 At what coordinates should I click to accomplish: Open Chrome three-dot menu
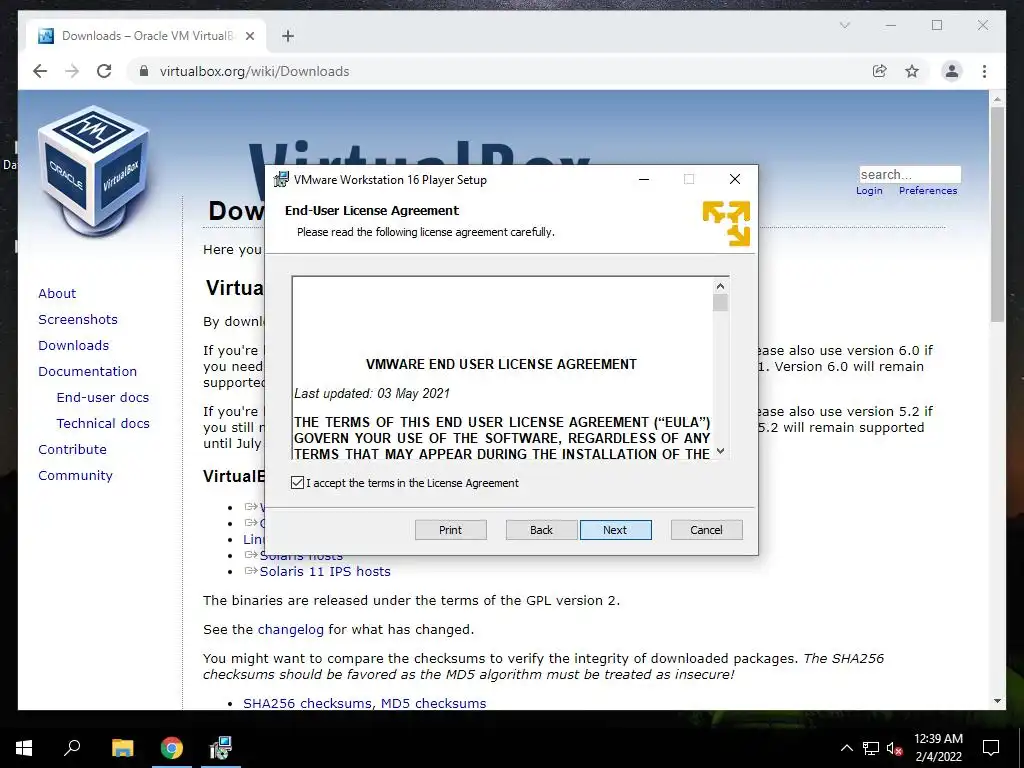984,71
